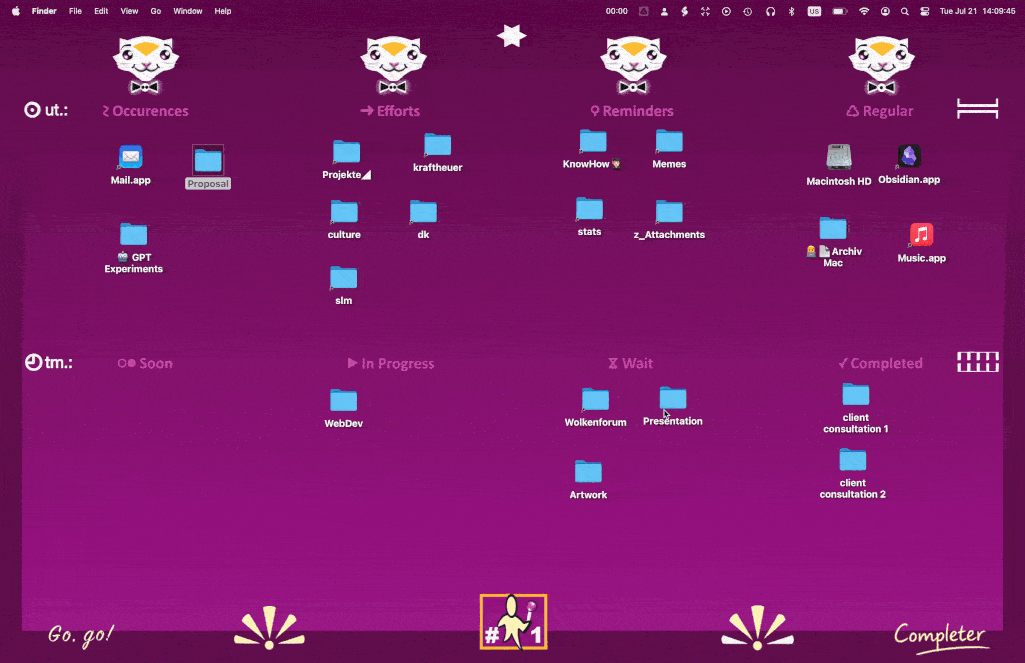This screenshot has width=1025, height=663.
Task: Select the Memes folder
Action: (x=669, y=141)
